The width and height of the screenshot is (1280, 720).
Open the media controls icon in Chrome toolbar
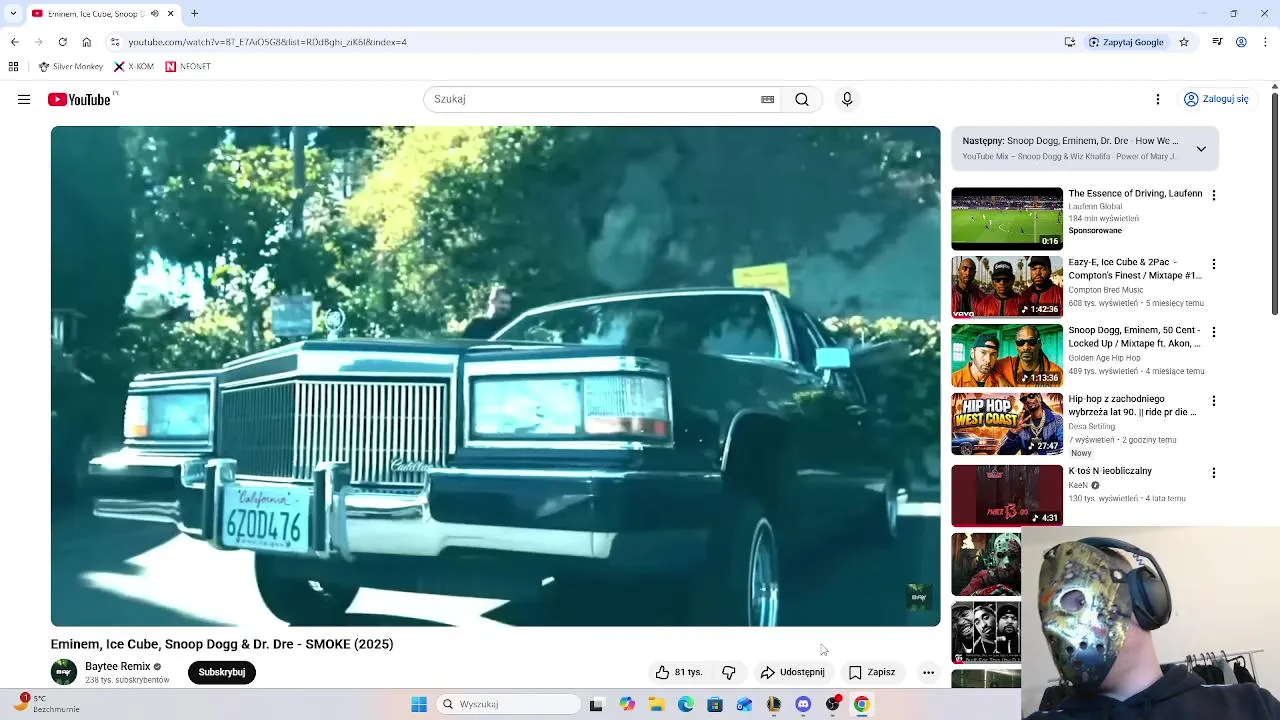(1217, 42)
